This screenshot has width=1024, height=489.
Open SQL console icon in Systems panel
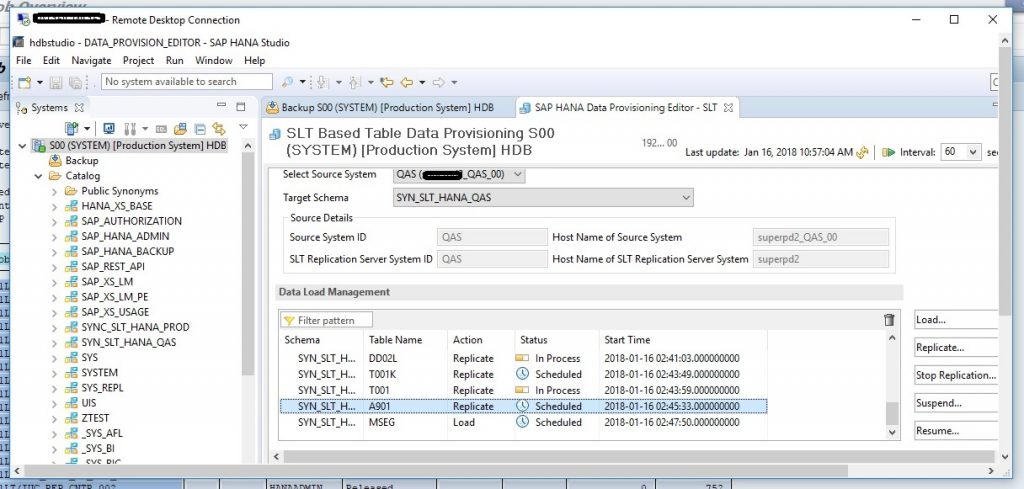[x=161, y=129]
